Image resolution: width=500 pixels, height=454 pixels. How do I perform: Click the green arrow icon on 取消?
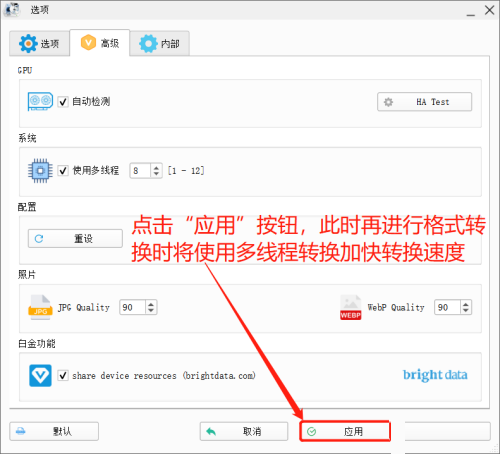211,432
